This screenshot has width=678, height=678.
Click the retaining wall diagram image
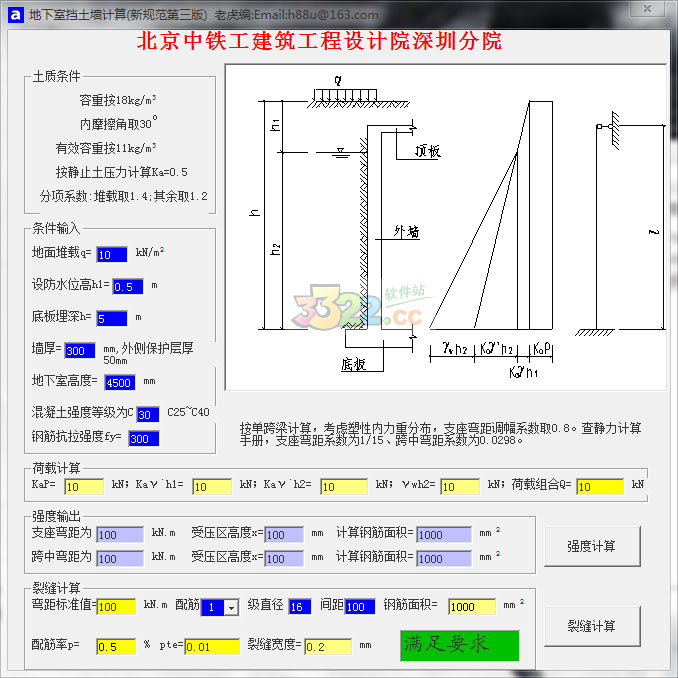(446, 228)
